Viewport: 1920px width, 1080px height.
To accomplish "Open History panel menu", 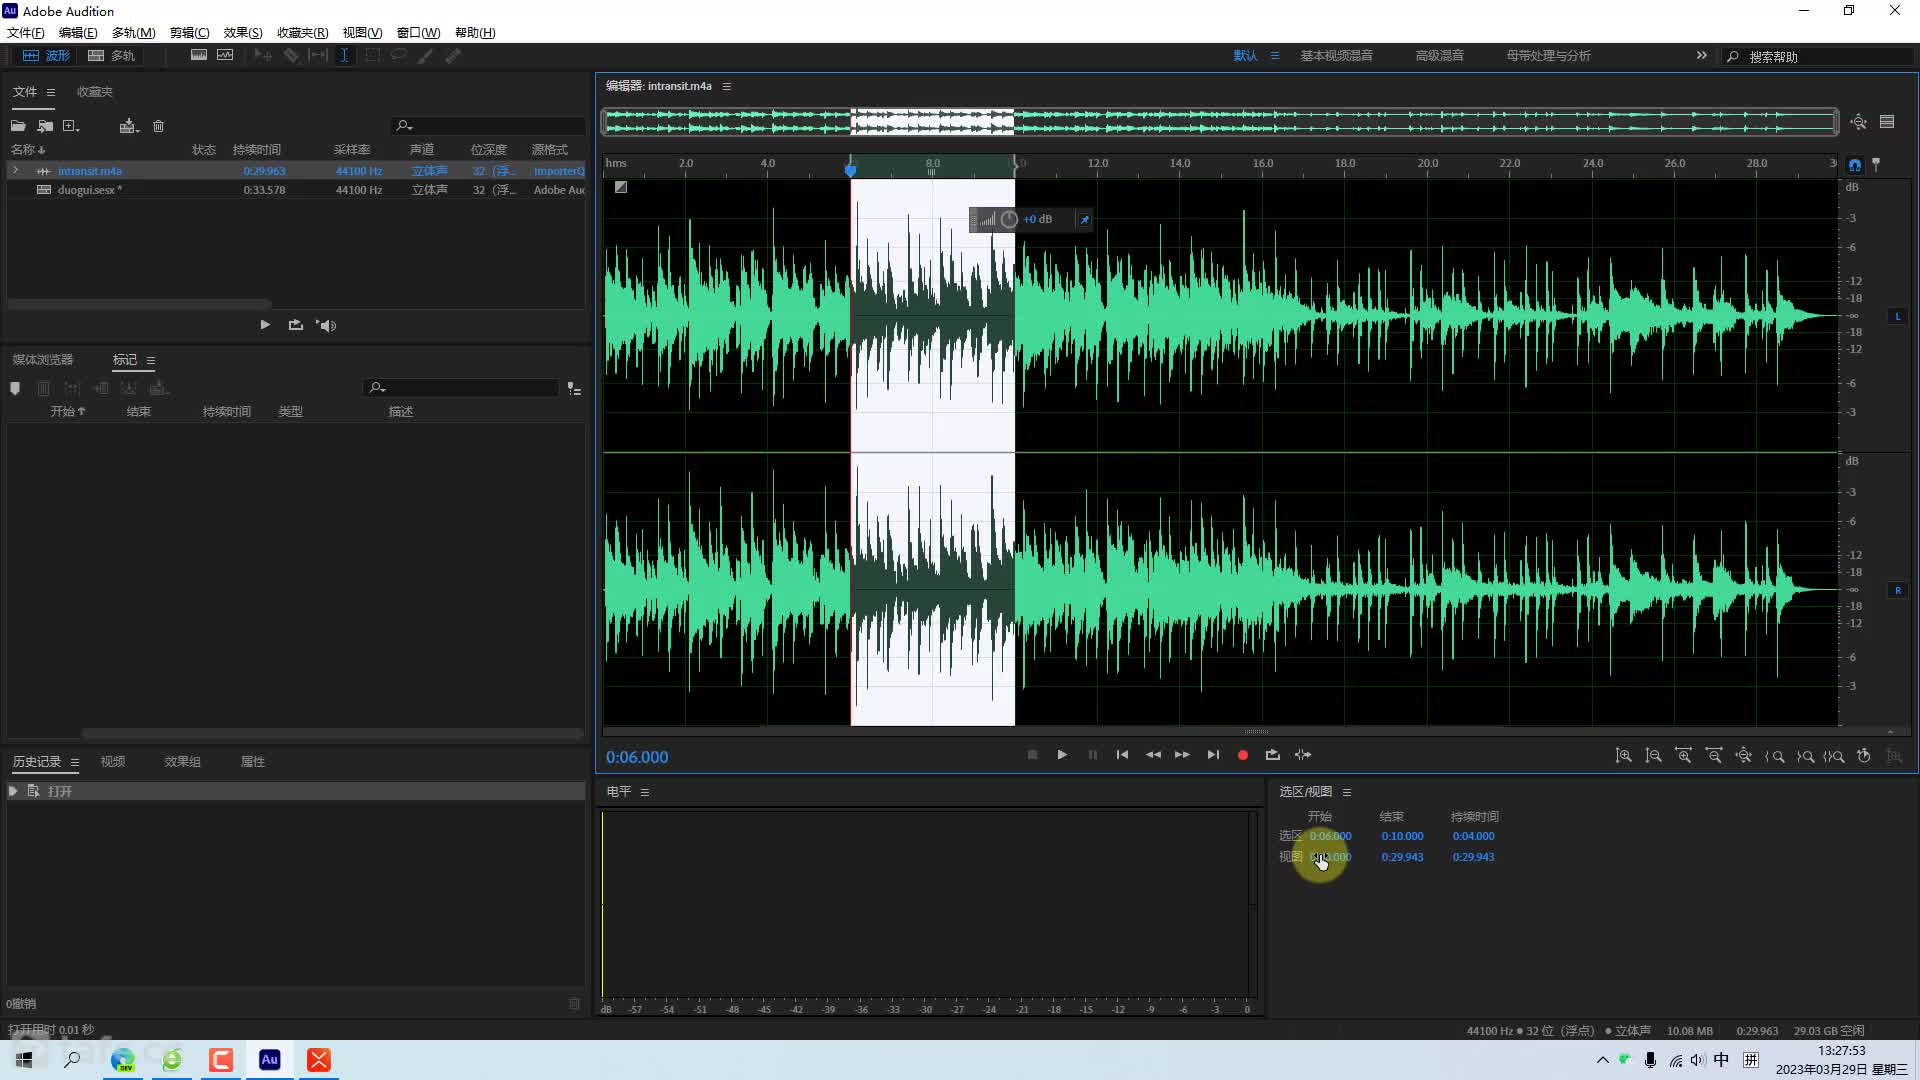I will tap(75, 762).
